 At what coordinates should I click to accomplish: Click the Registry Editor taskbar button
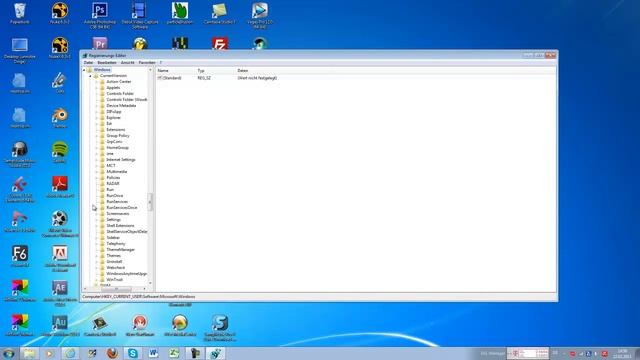[x=216, y=353]
